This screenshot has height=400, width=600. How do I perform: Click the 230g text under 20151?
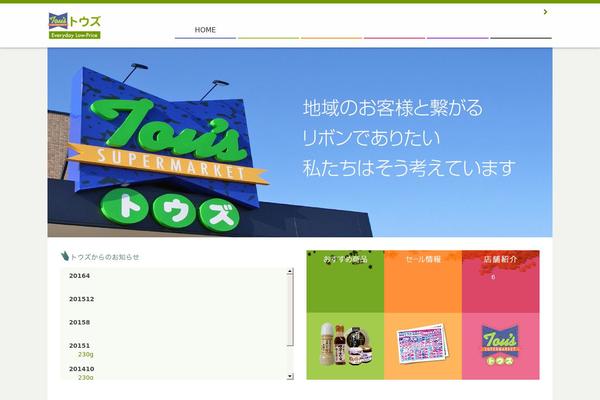tap(86, 354)
